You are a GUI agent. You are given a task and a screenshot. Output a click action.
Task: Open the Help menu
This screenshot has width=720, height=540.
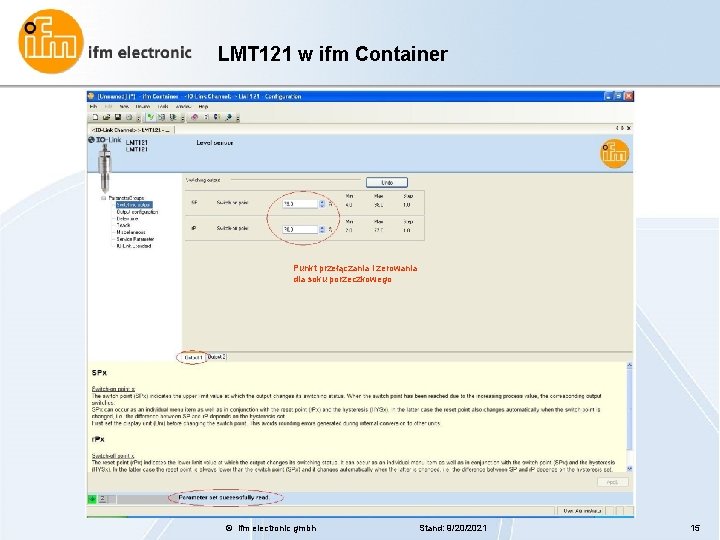pos(203,107)
